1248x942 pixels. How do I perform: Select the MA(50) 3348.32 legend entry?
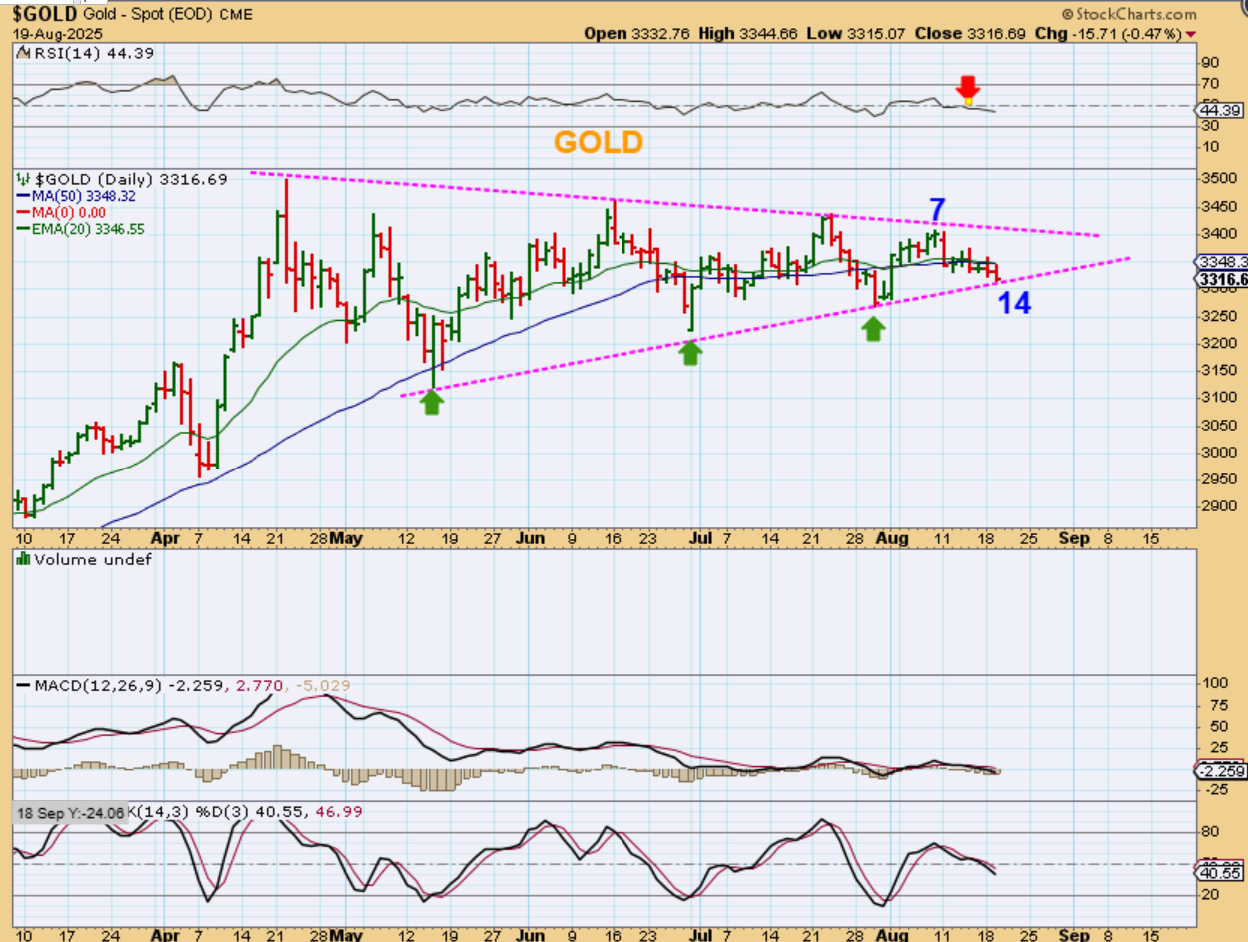78,196
